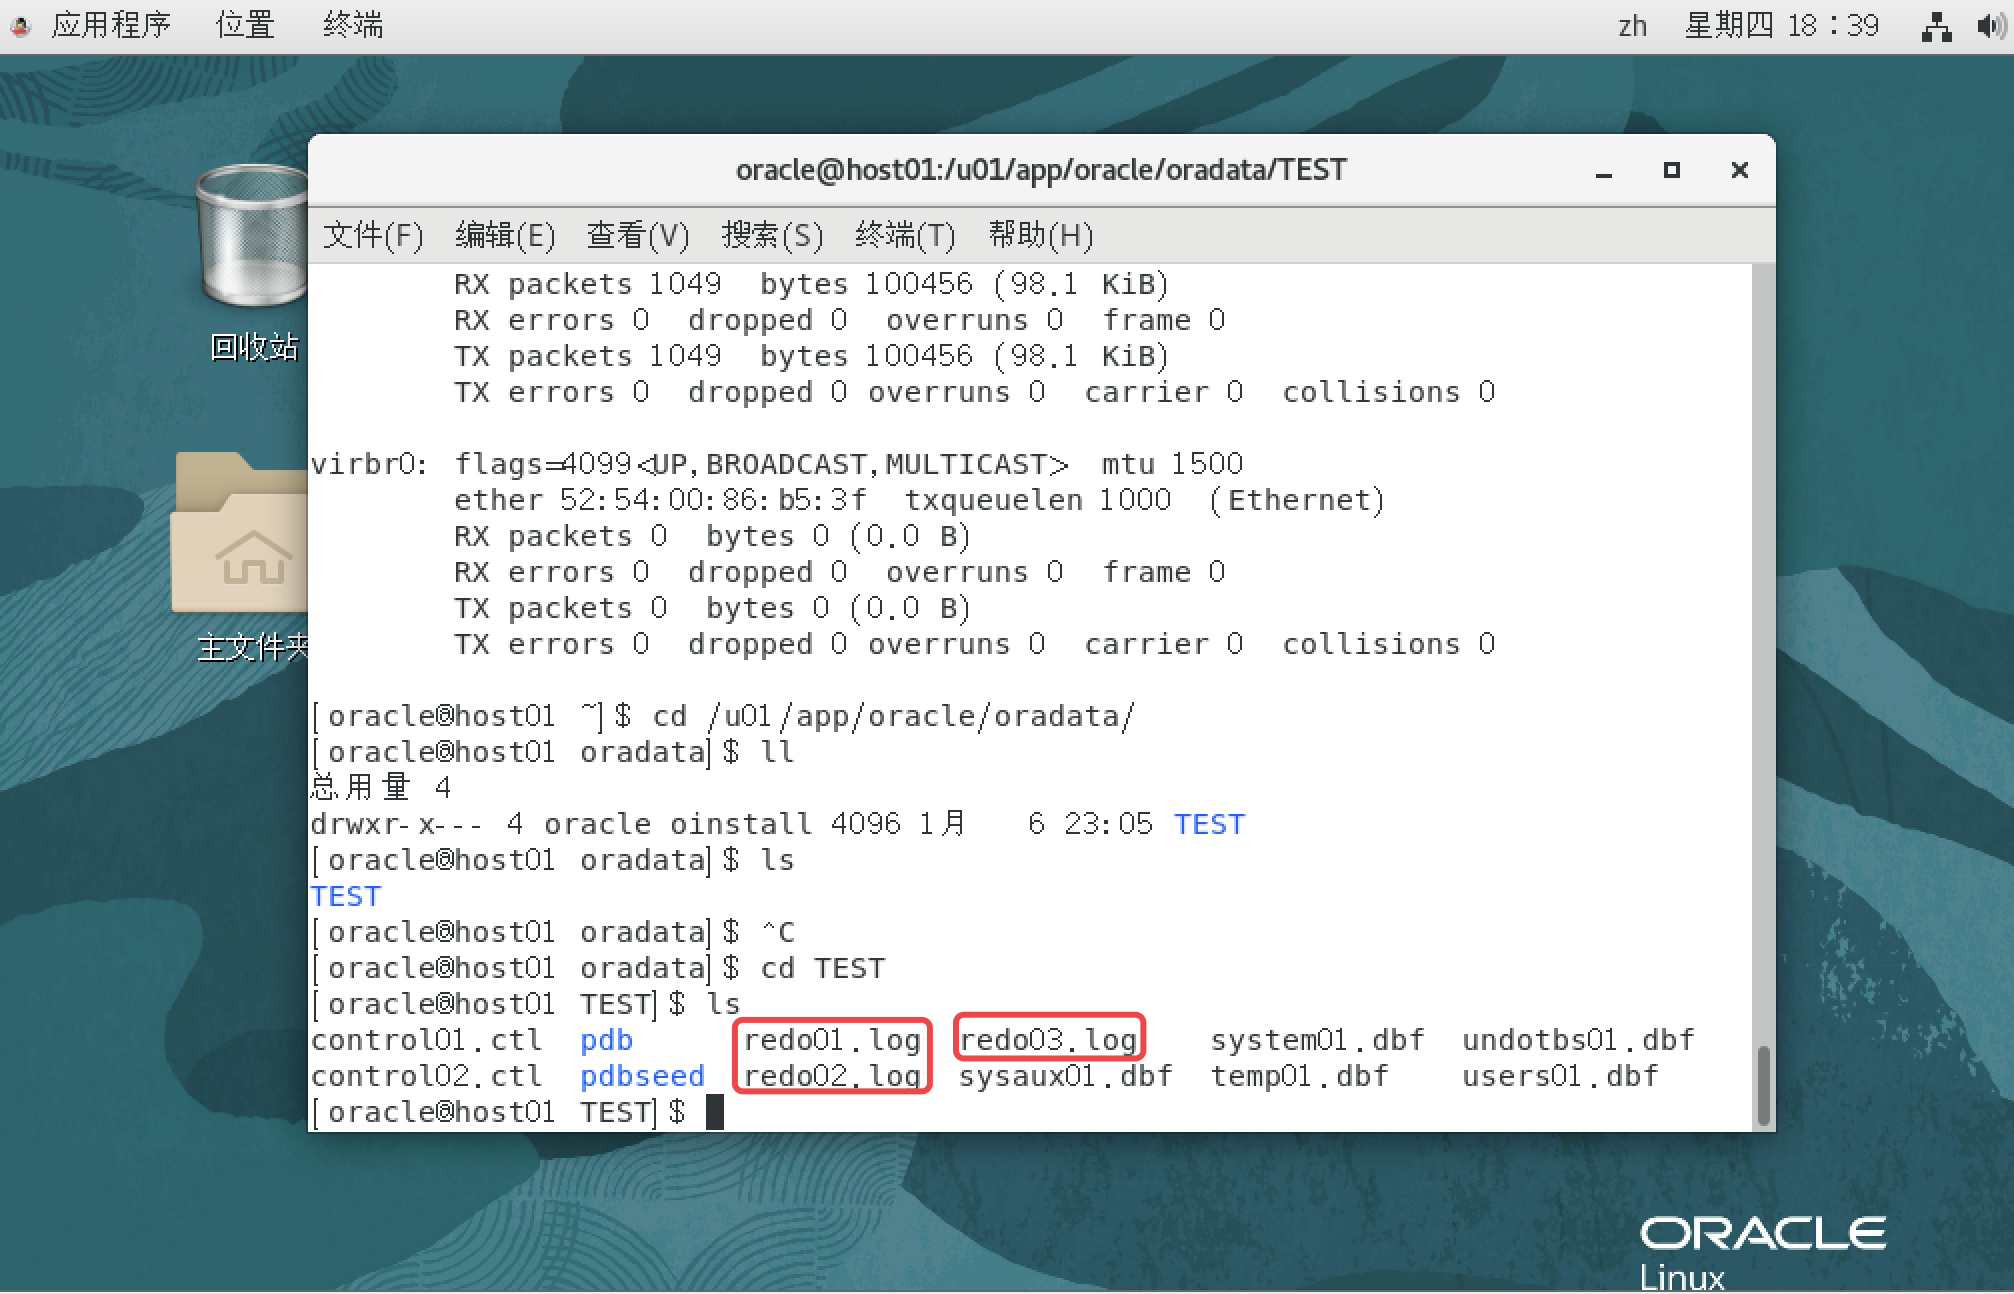Open the 查看(V) menu in the terminal

(x=636, y=236)
